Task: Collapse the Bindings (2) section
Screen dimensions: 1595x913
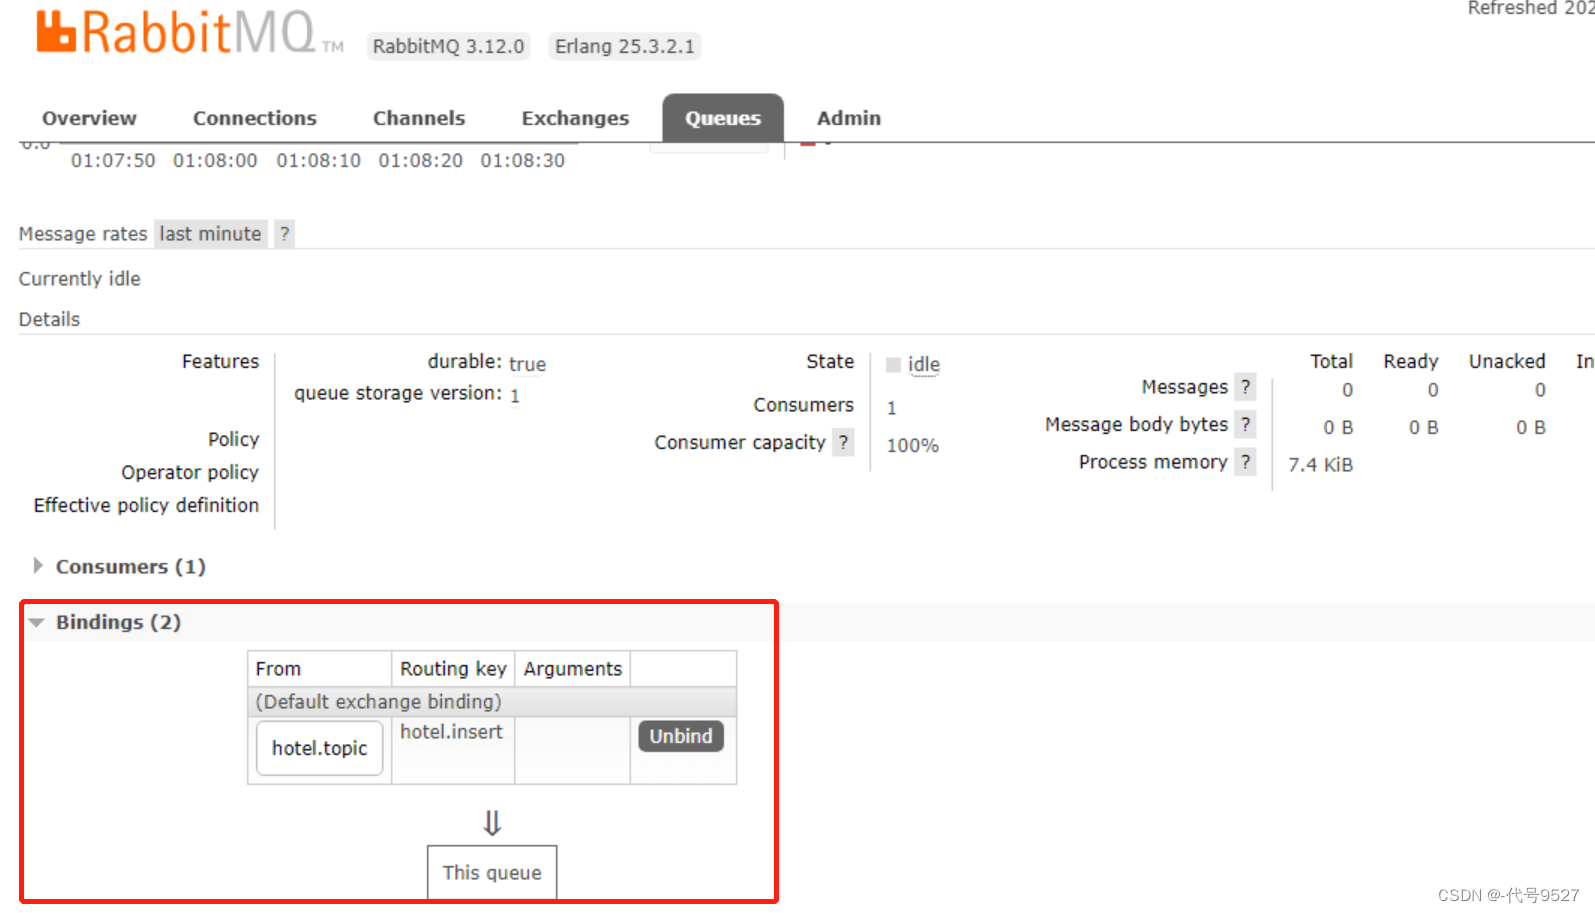Action: (x=118, y=622)
